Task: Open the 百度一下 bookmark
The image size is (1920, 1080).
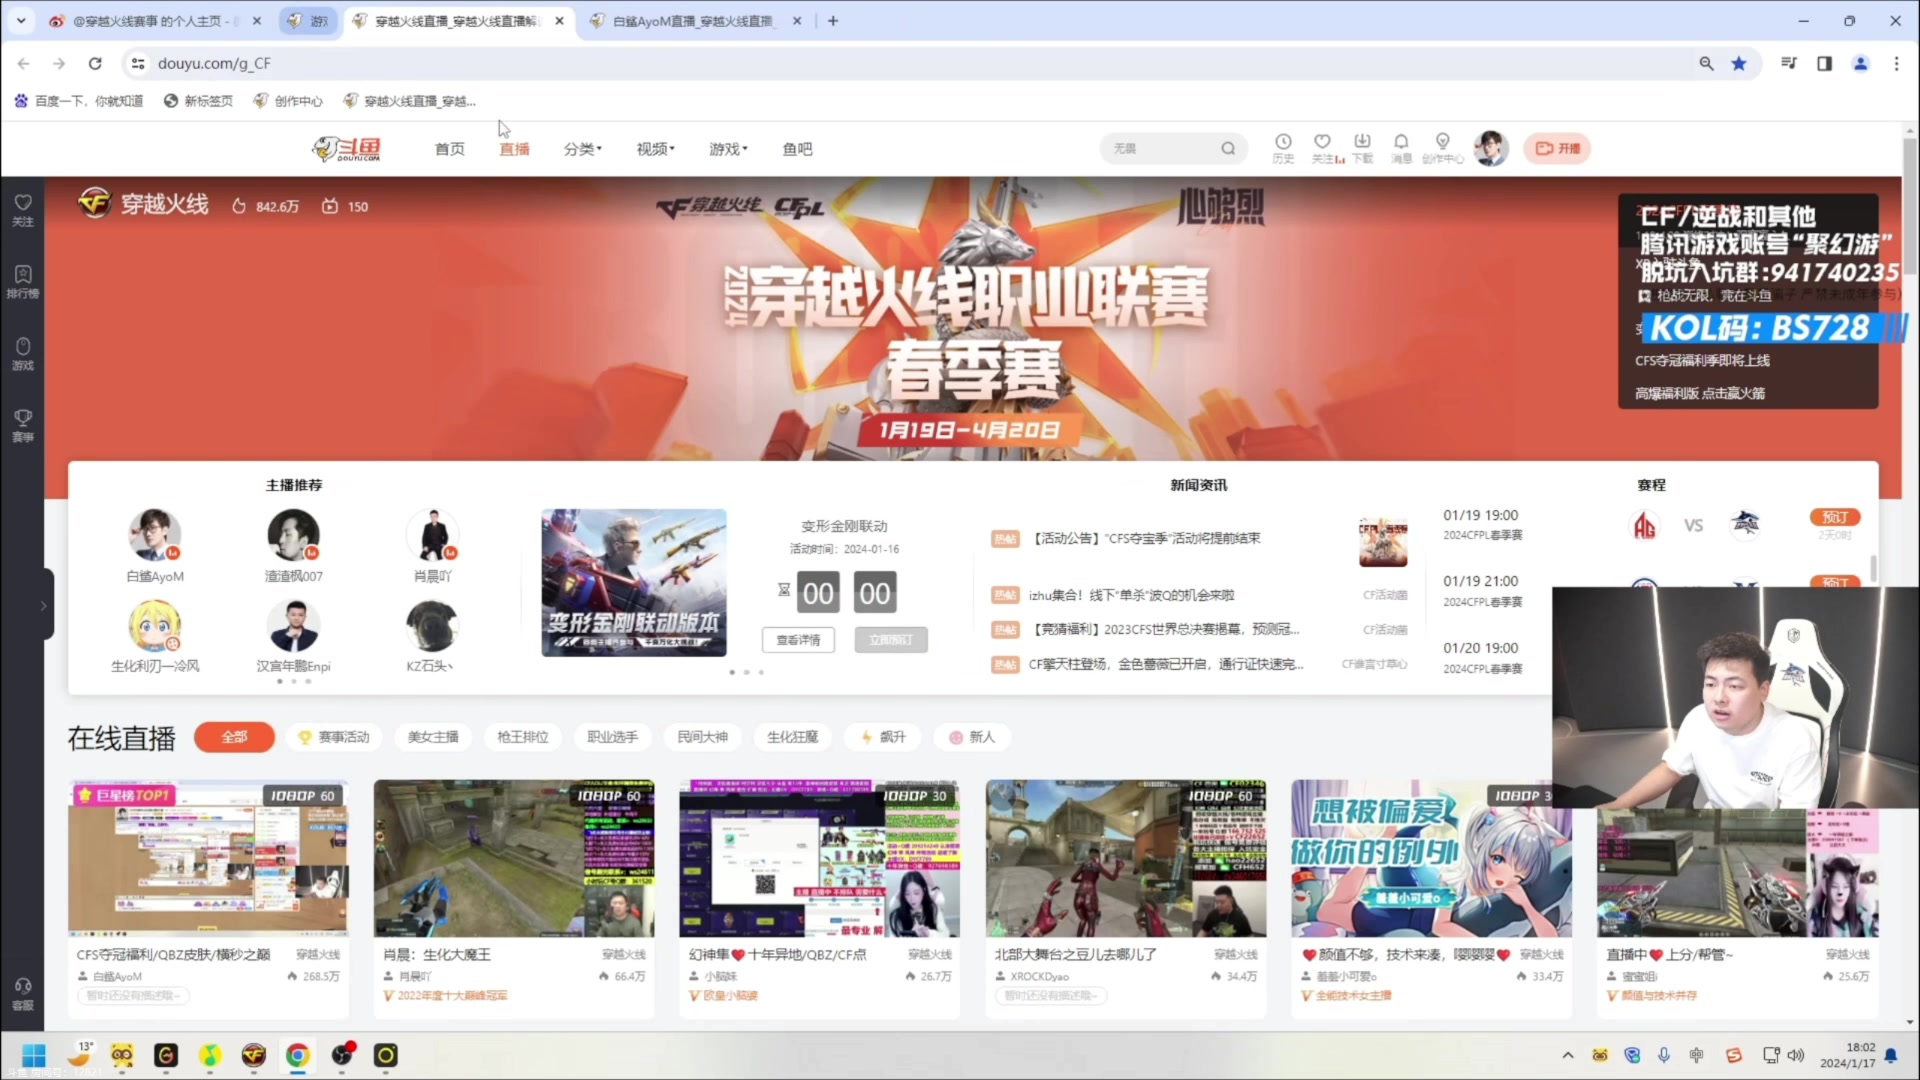Action: (79, 101)
